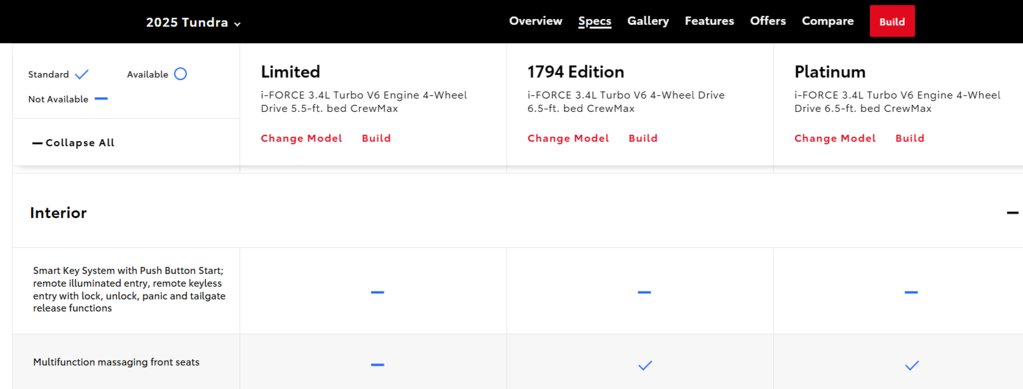Click Platinum's massaging seats checkmark
This screenshot has height=389, width=1023.
pos(912,366)
